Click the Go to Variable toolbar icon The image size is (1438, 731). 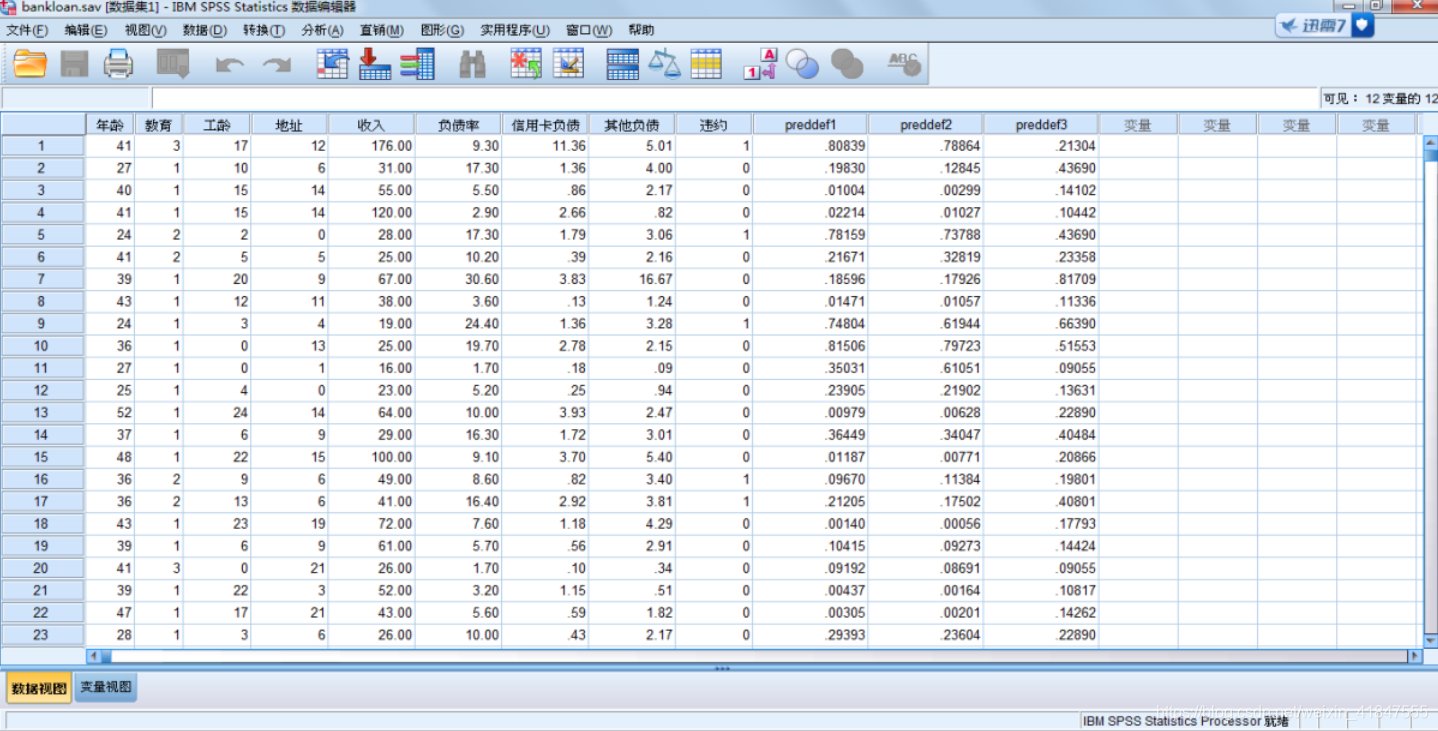point(375,64)
